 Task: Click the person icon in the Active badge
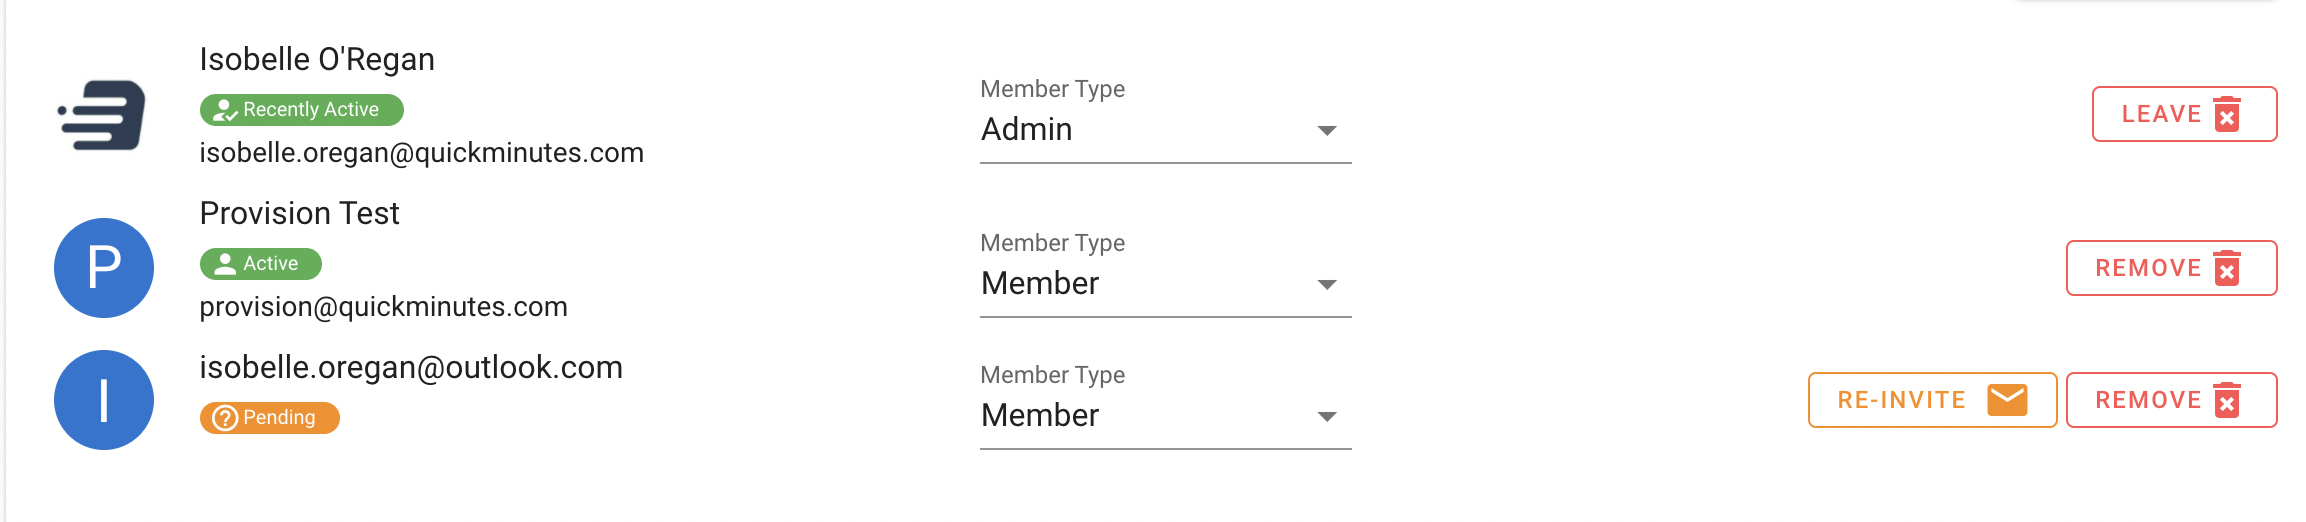pos(226,264)
